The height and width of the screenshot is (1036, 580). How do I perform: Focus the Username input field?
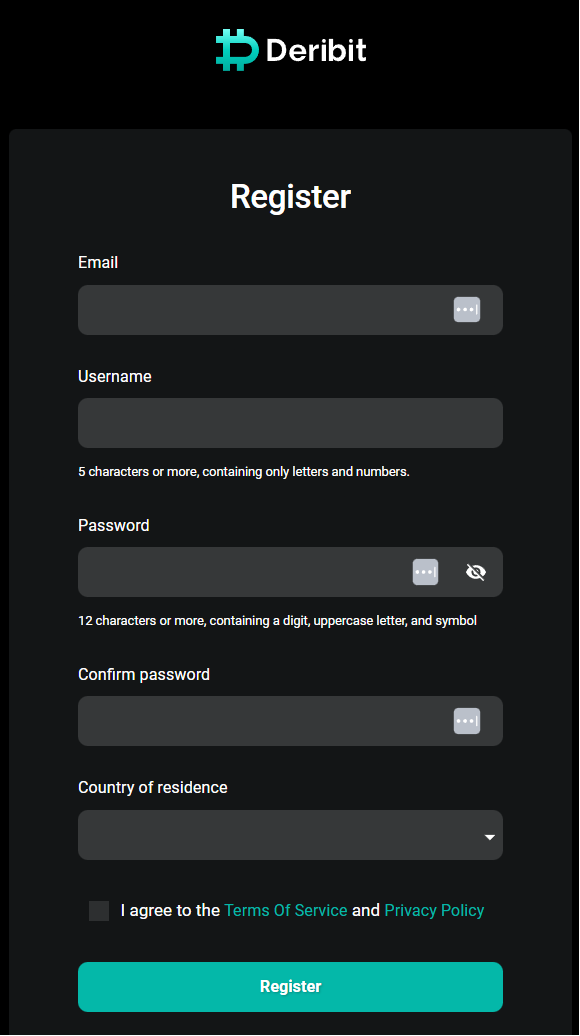[291, 423]
